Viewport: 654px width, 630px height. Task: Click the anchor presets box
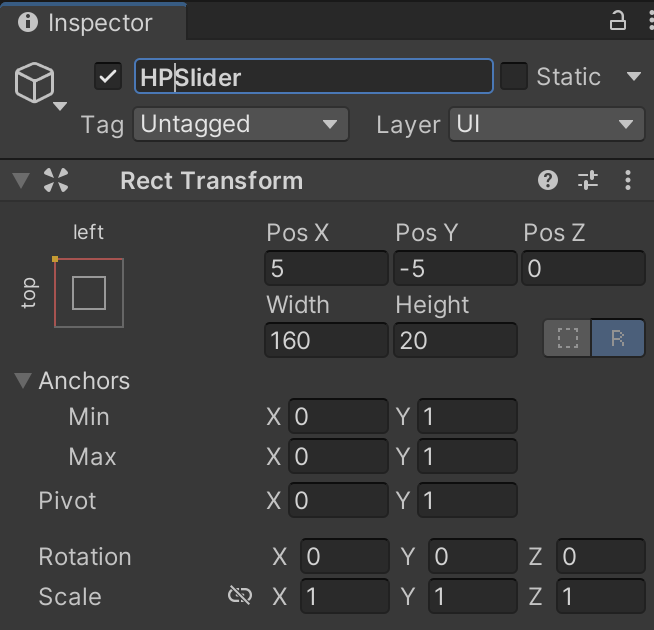[89, 293]
